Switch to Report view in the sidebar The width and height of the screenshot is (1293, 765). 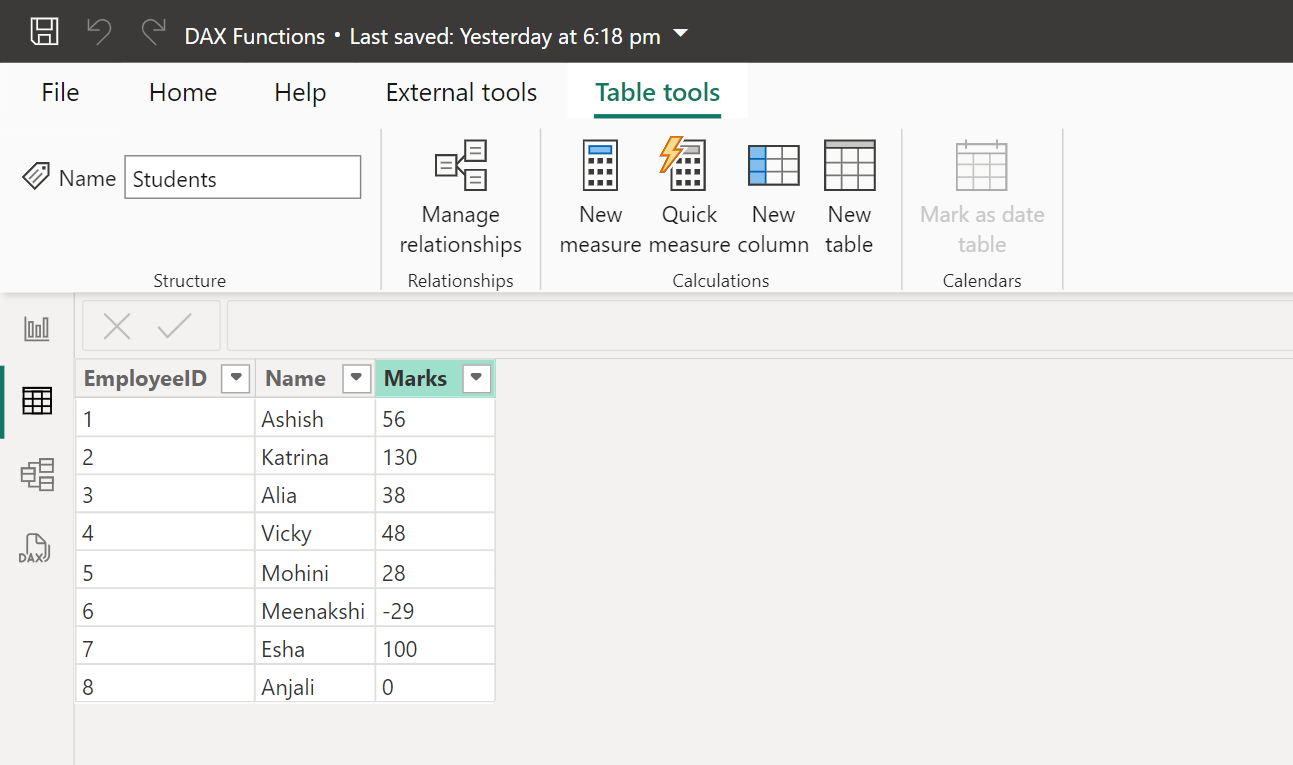pyautogui.click(x=36, y=328)
